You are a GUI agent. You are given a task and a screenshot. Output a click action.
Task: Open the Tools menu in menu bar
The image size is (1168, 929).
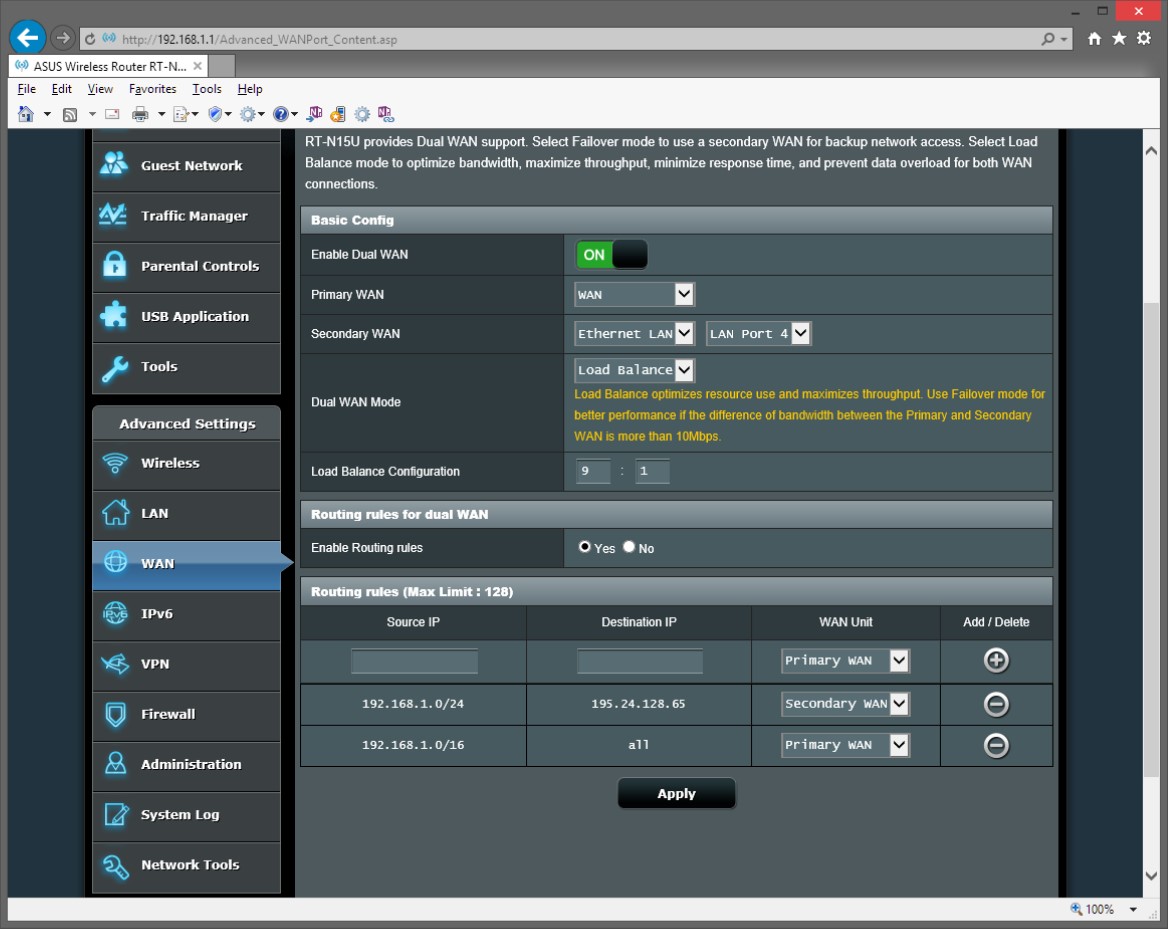pyautogui.click(x=207, y=89)
